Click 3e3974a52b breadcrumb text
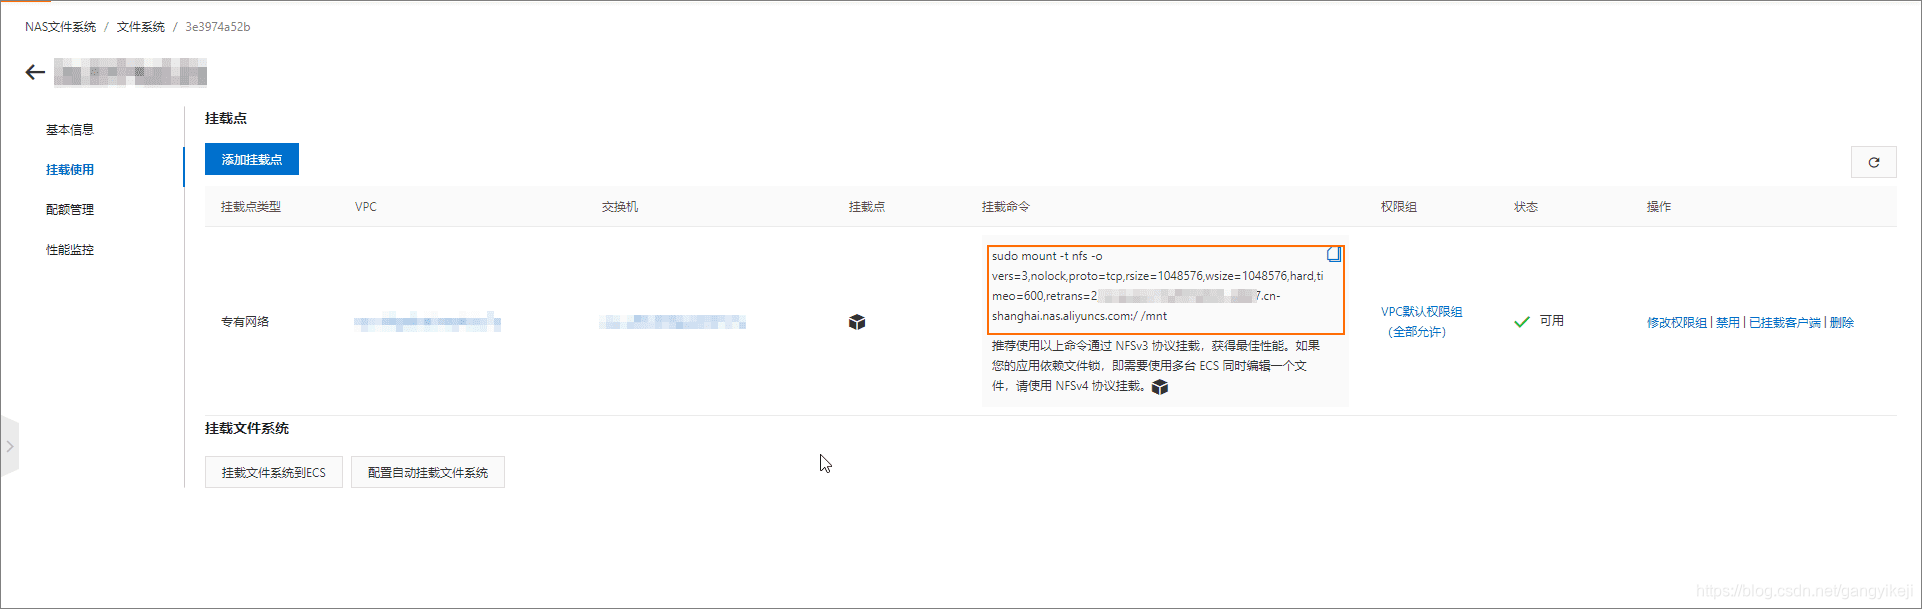The image size is (1922, 609). pyautogui.click(x=218, y=27)
